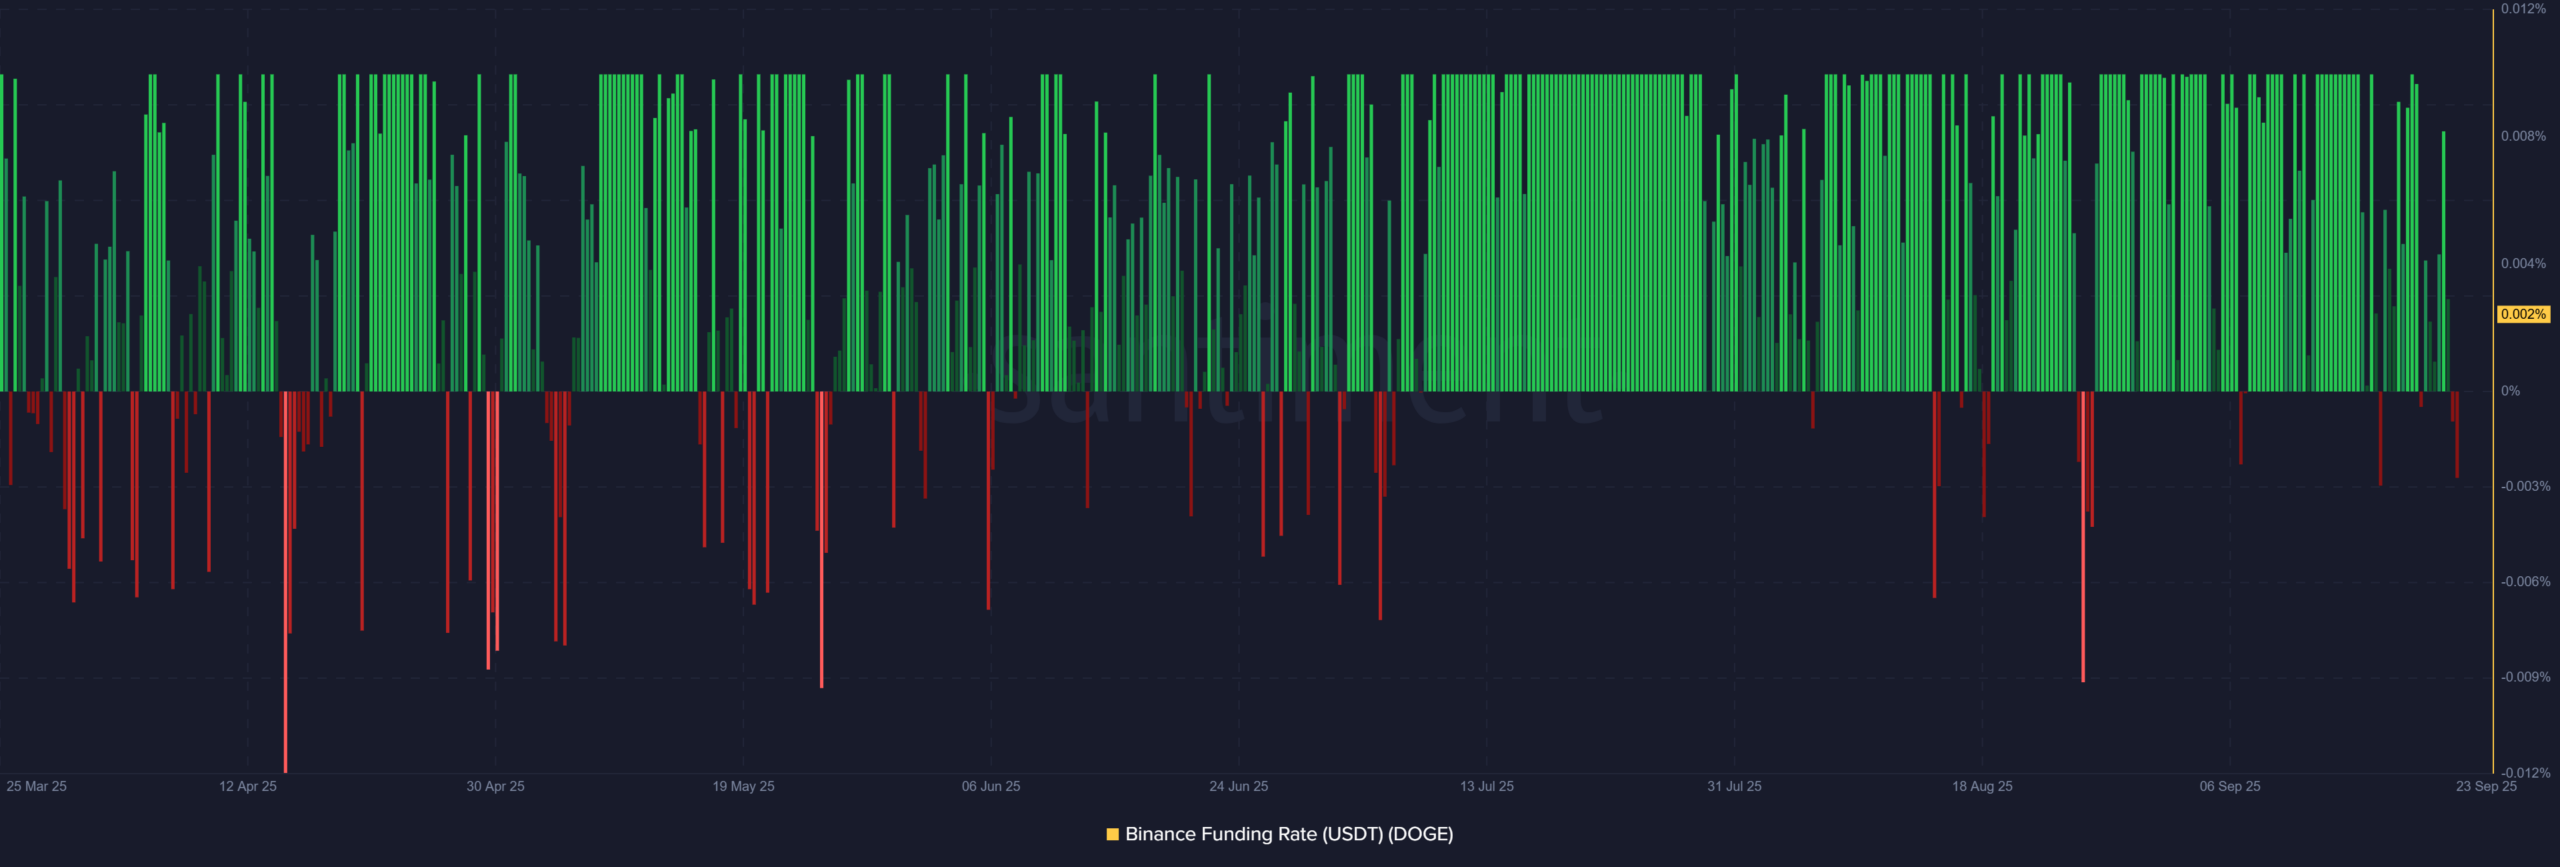Pick the 19 May 25 date marker
2560x867 pixels.
pyautogui.click(x=743, y=786)
